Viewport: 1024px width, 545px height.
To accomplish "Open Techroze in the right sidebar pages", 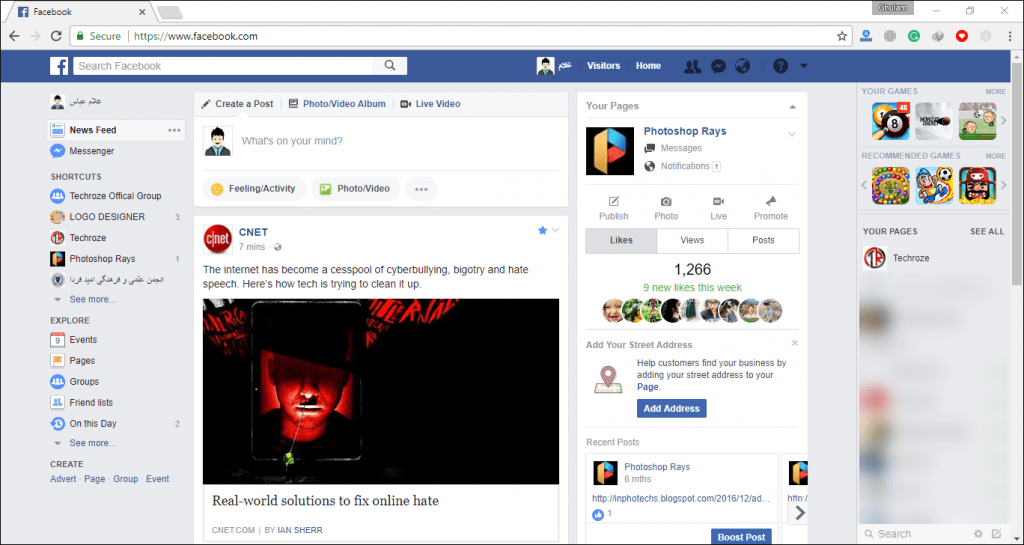I will (x=910, y=258).
